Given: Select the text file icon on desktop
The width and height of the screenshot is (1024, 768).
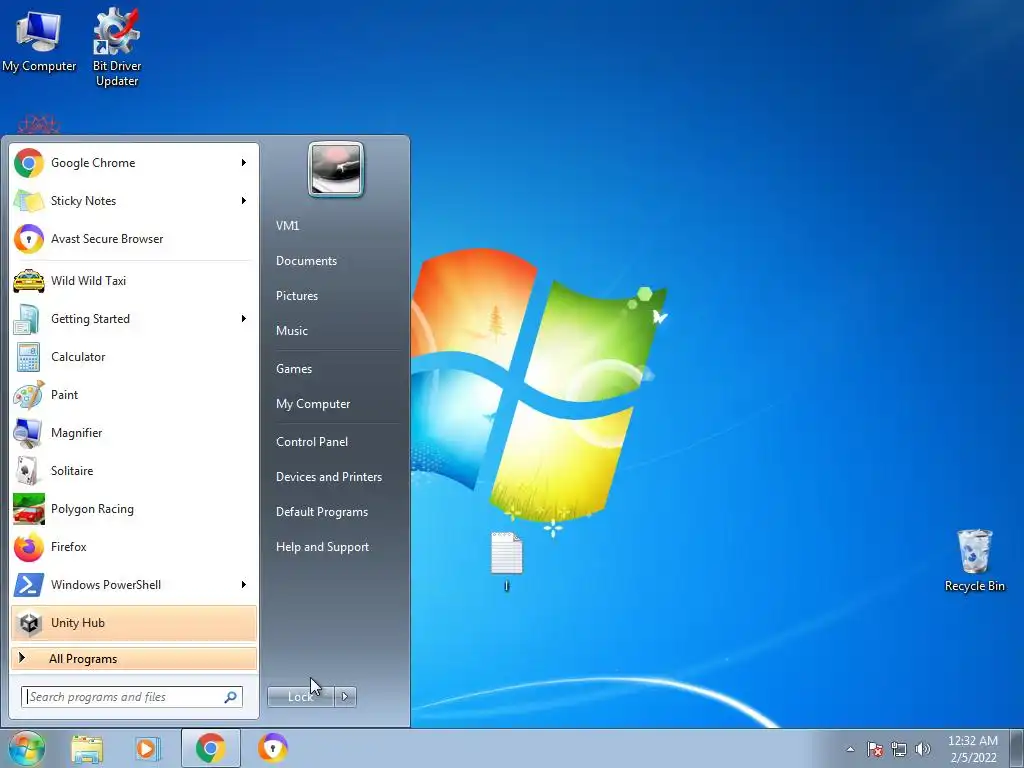Looking at the screenshot, I should [507, 560].
